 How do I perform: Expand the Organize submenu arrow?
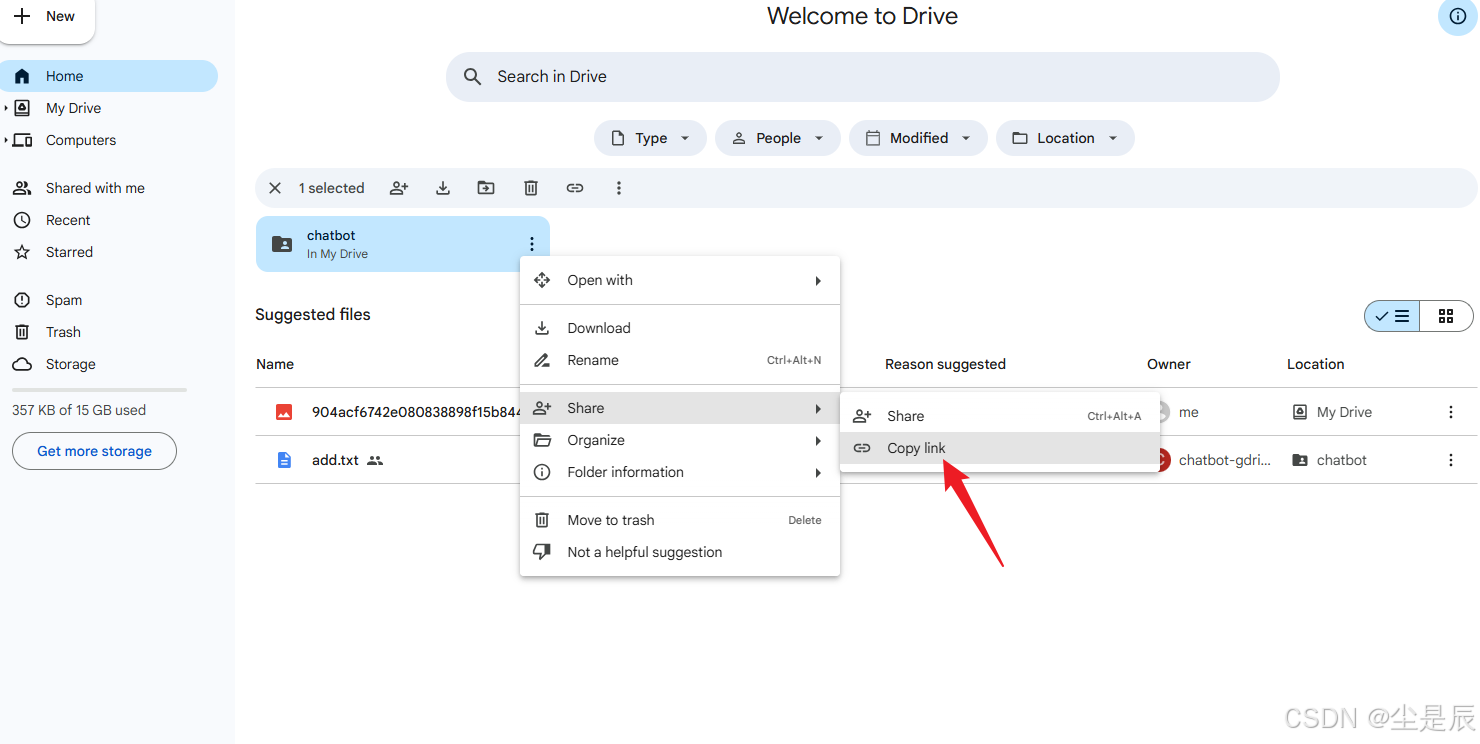coord(818,441)
